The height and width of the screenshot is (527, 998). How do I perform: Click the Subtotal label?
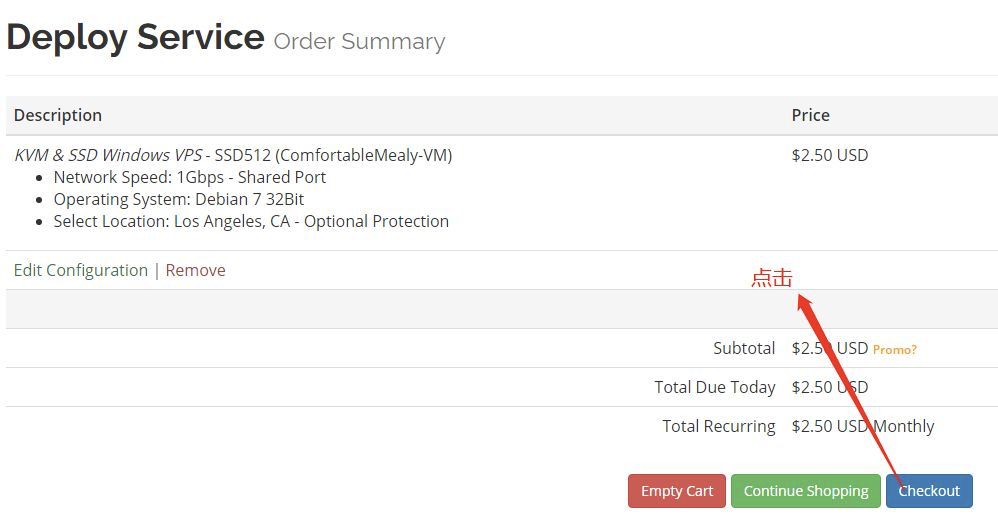click(744, 348)
